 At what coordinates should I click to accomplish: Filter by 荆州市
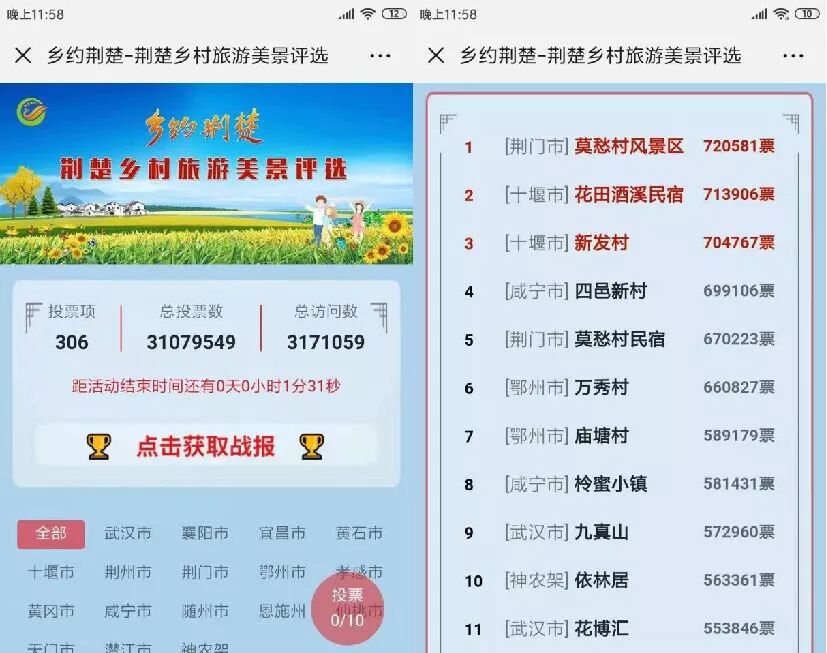click(x=128, y=572)
